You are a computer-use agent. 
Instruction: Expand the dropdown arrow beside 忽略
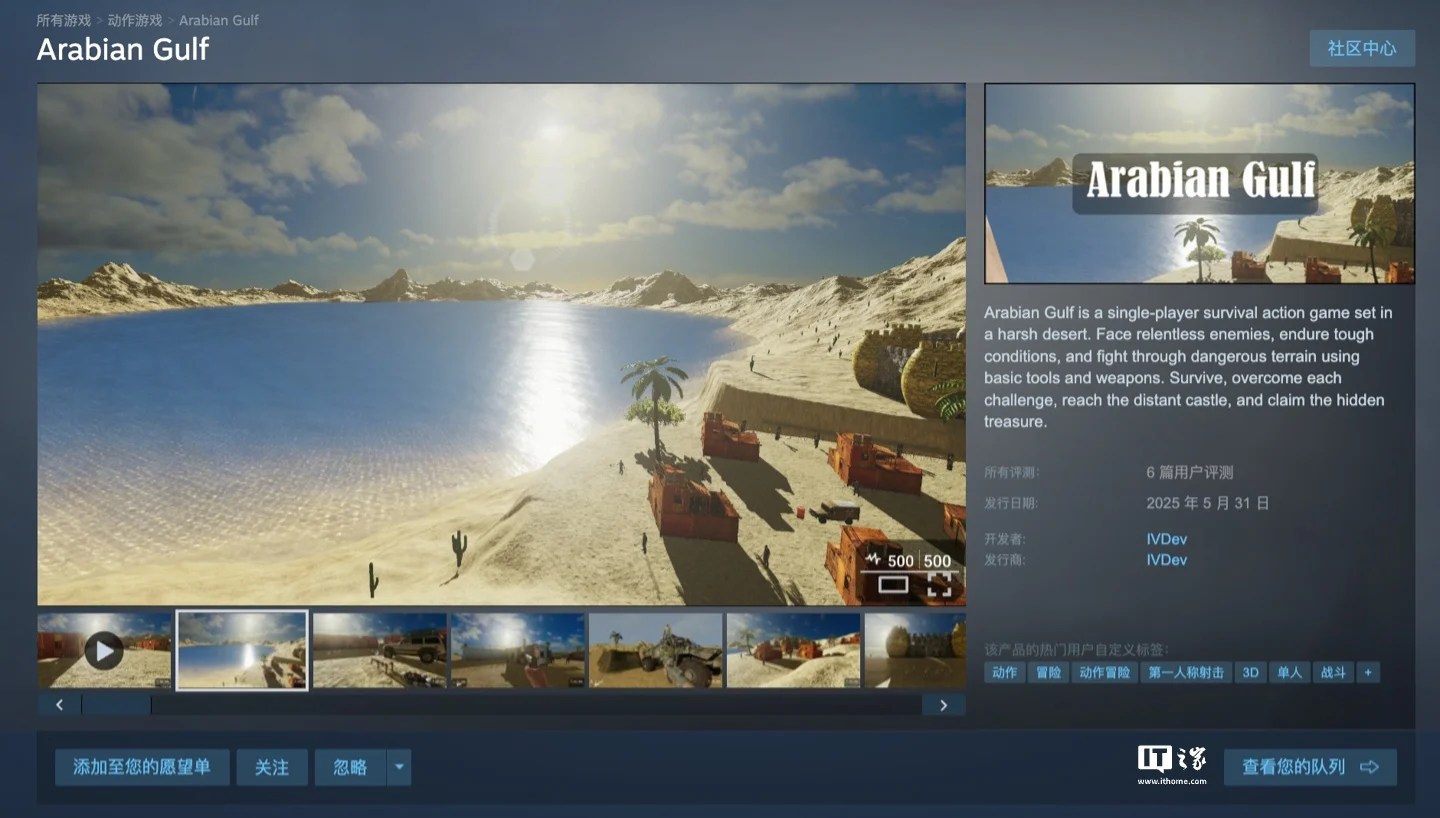399,767
